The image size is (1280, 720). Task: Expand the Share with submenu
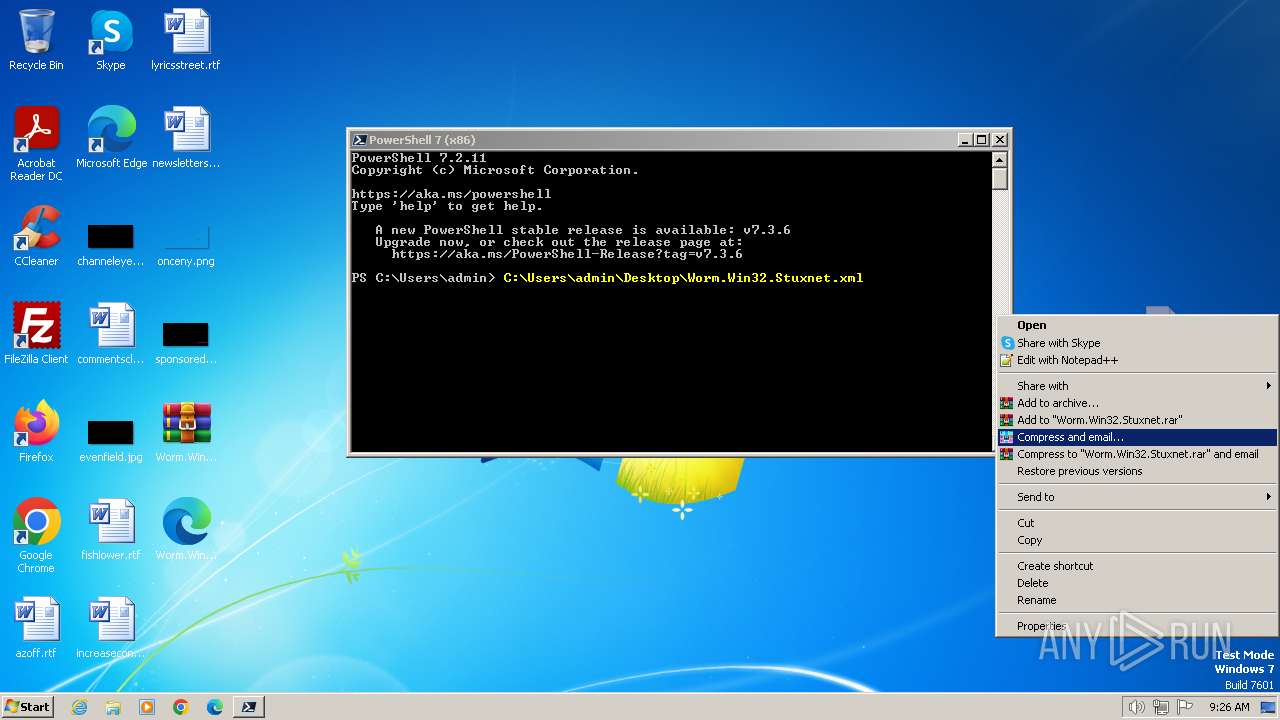tap(1136, 386)
